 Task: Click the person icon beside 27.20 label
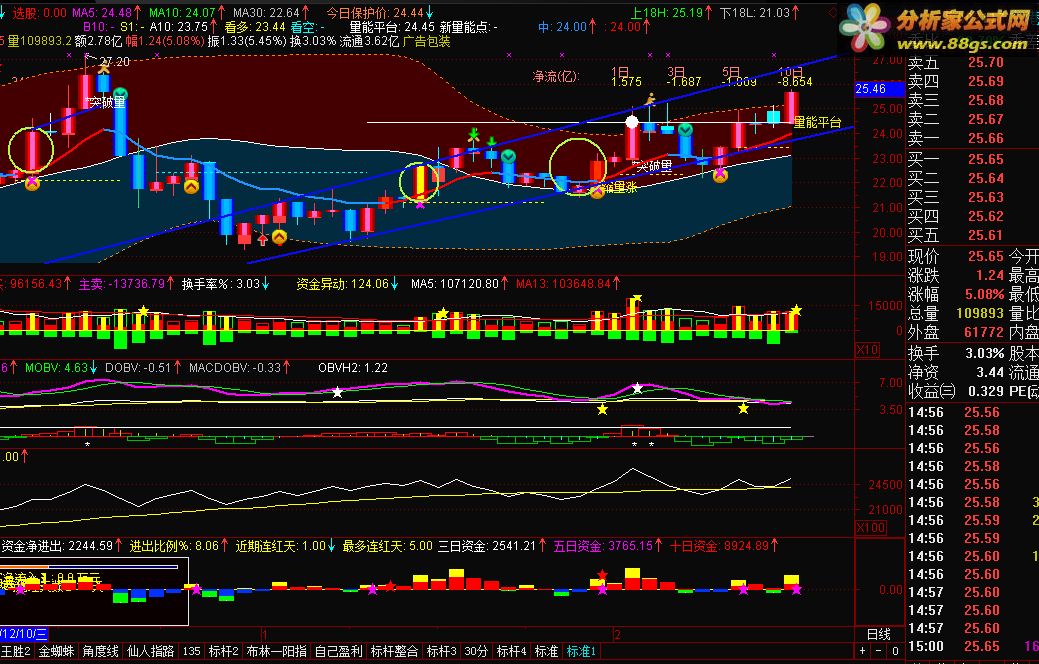coord(104,67)
